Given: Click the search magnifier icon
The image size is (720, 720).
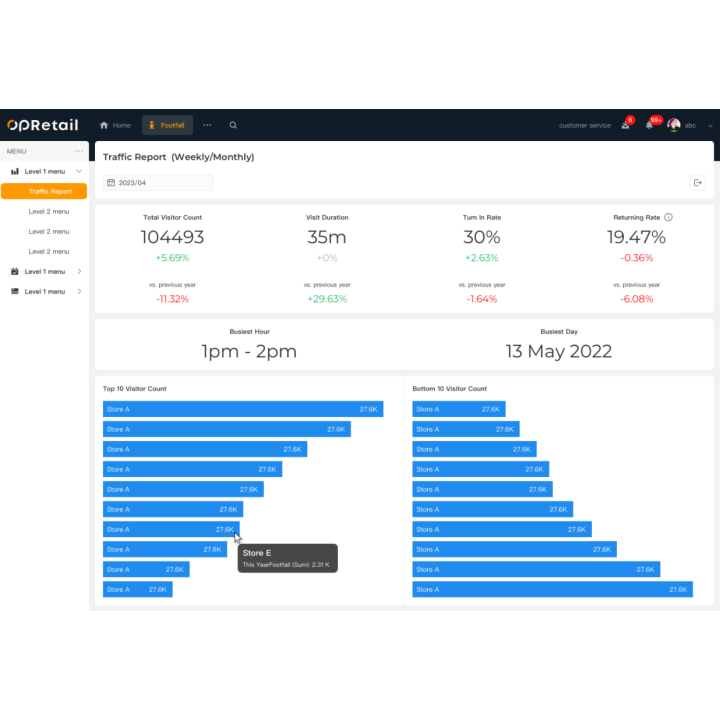Looking at the screenshot, I should pyautogui.click(x=233, y=125).
